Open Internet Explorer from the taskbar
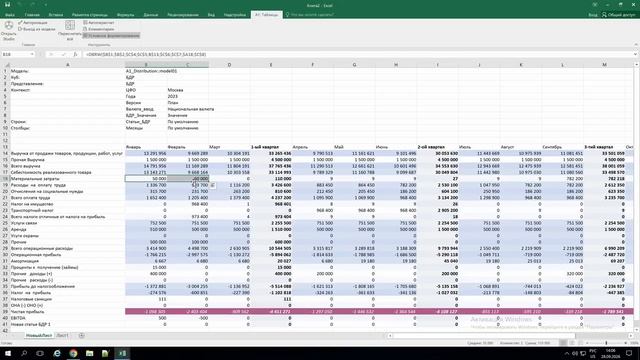Viewport: 640px width, 360px height. tap(57, 353)
